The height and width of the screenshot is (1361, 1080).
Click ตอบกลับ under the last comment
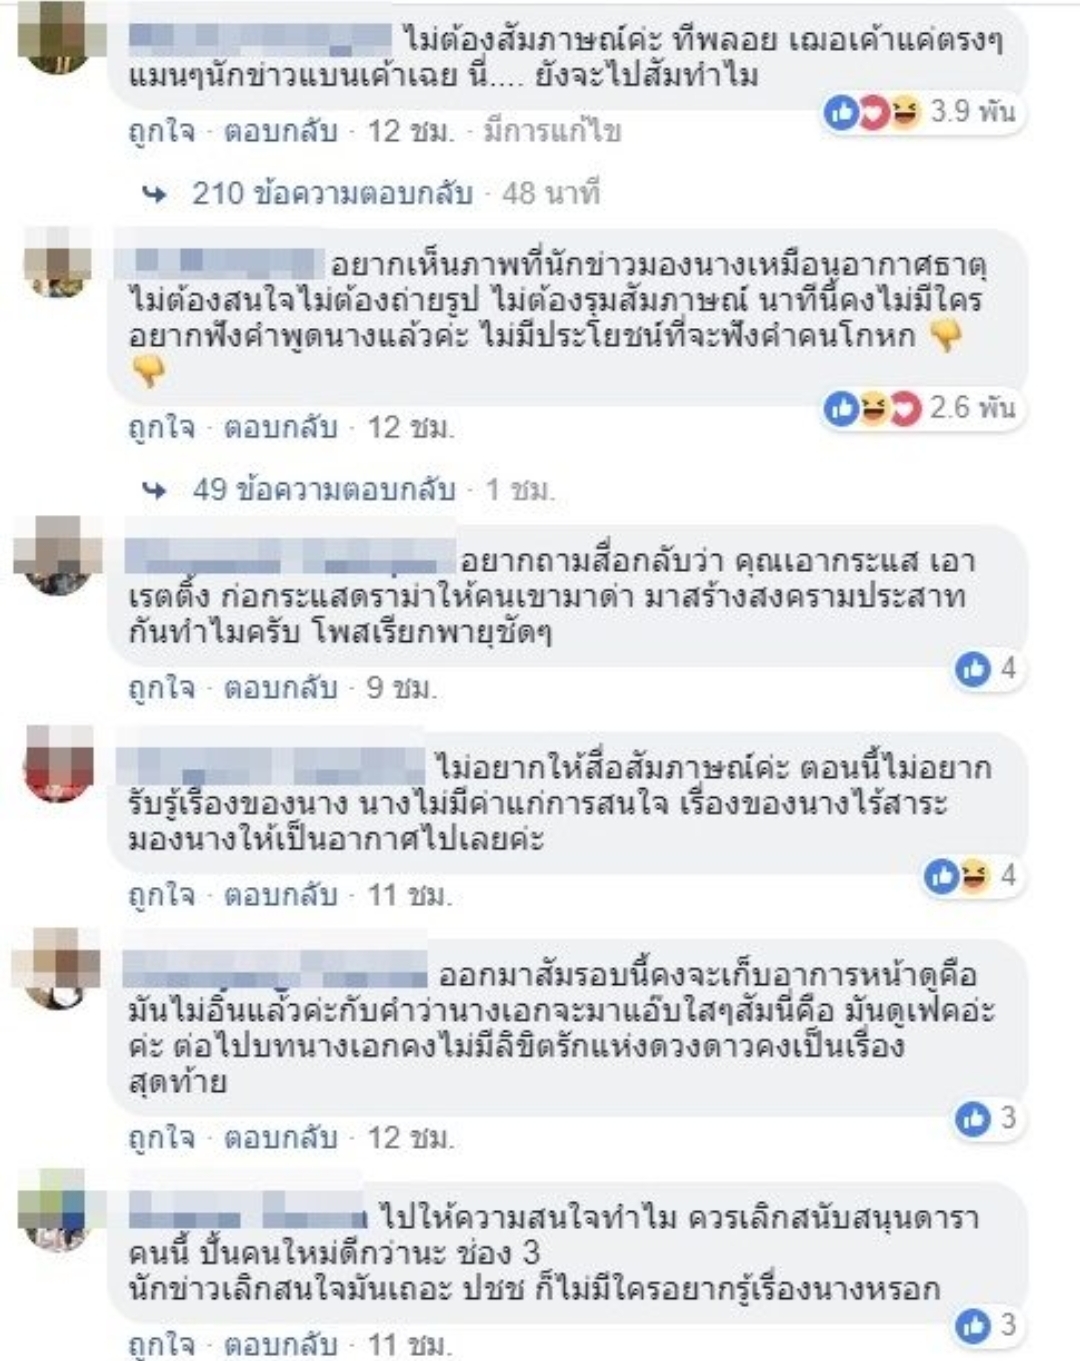pos(280,1344)
